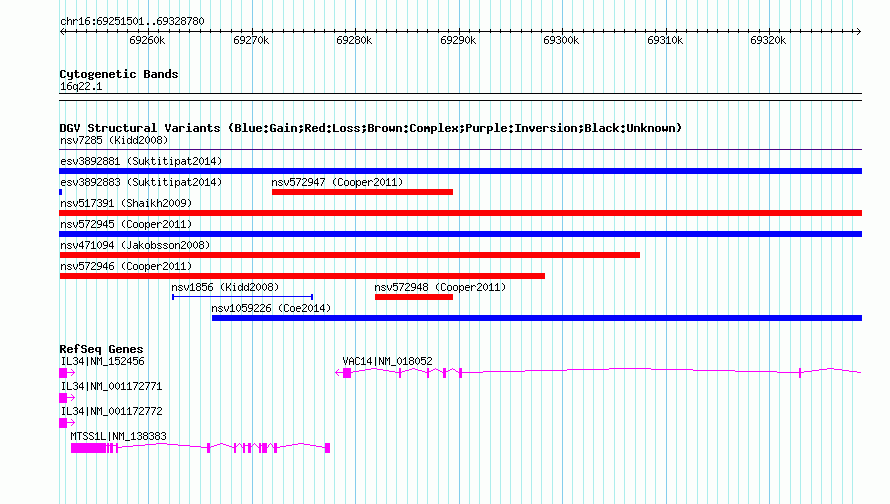Select the IL34 NM_152456 exon arrow glyph
Viewport: 890px width, 504px height.
click(x=67, y=373)
